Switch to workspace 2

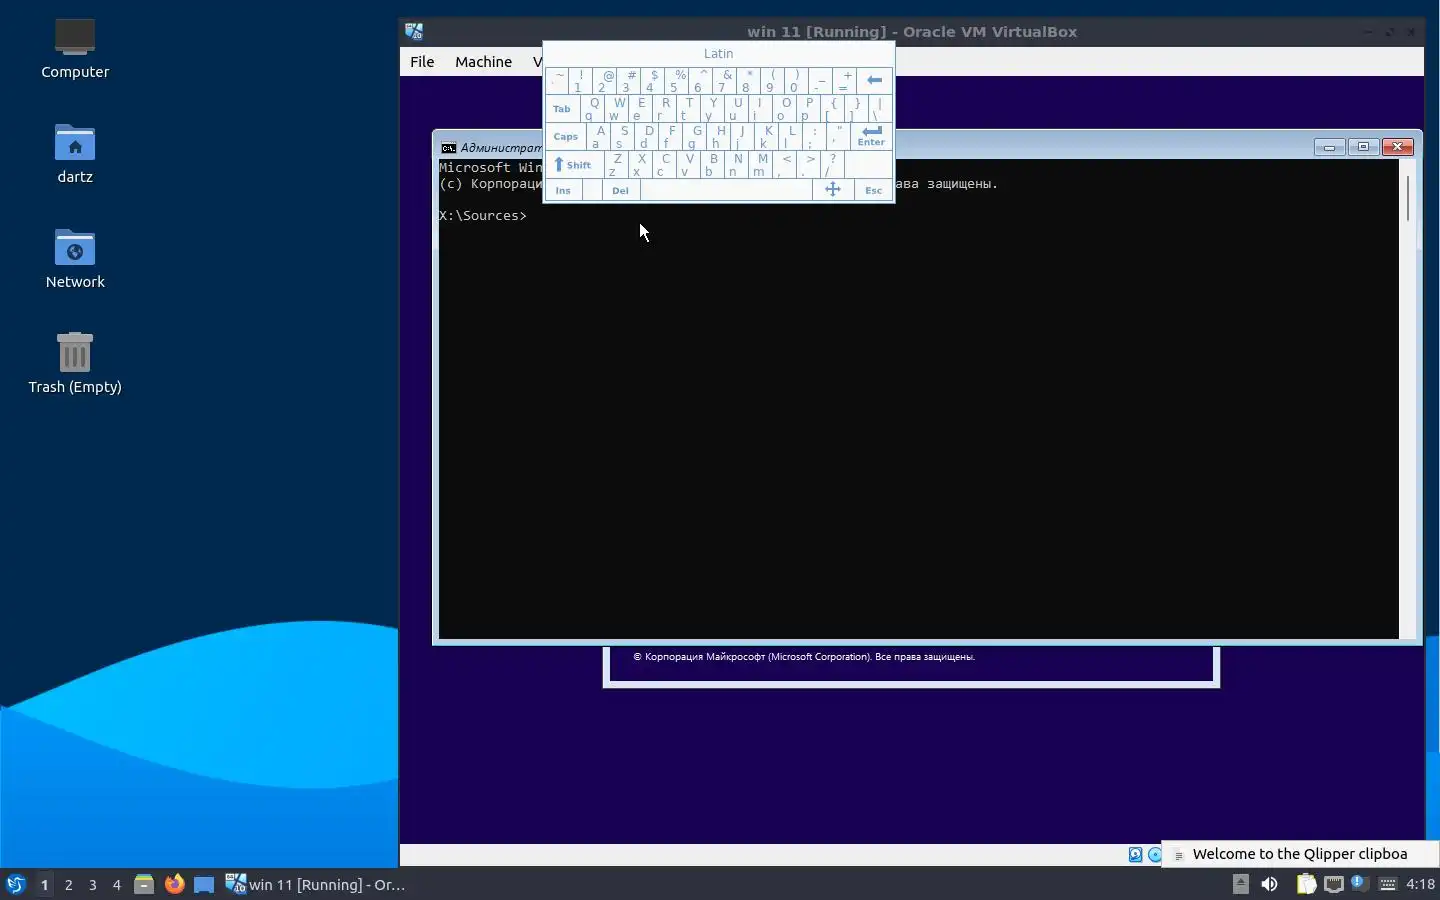tap(68, 884)
